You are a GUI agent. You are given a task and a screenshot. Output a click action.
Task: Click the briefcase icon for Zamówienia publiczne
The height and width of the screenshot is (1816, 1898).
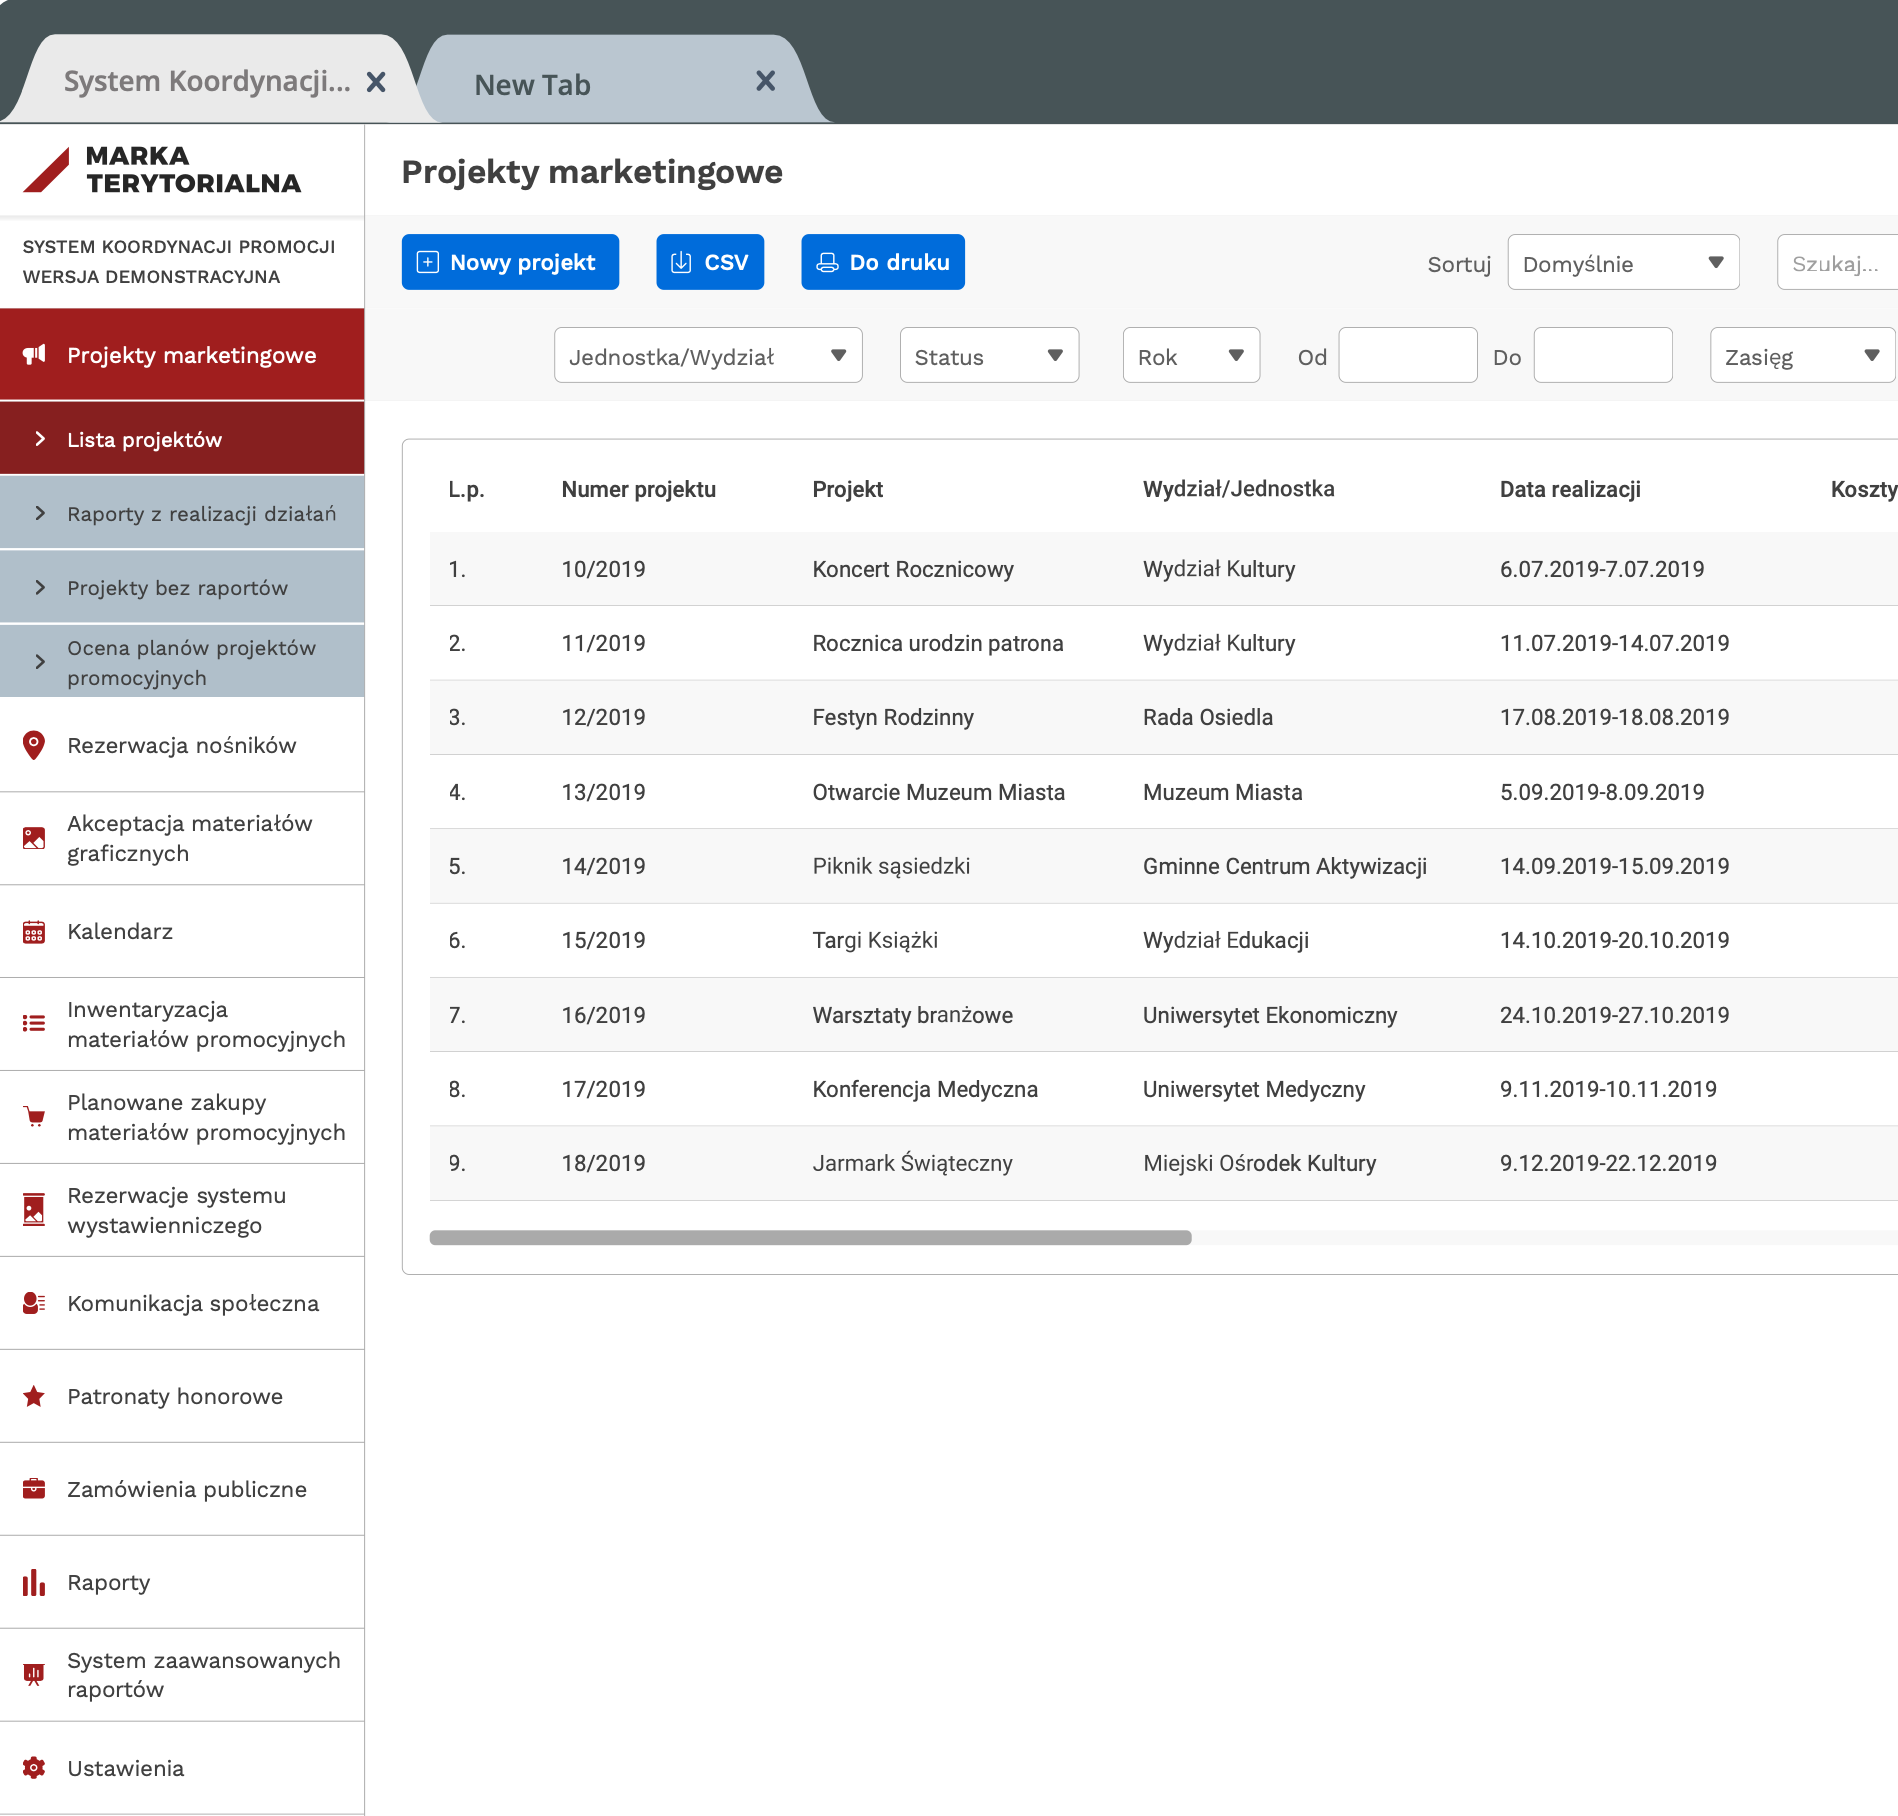coord(34,1489)
